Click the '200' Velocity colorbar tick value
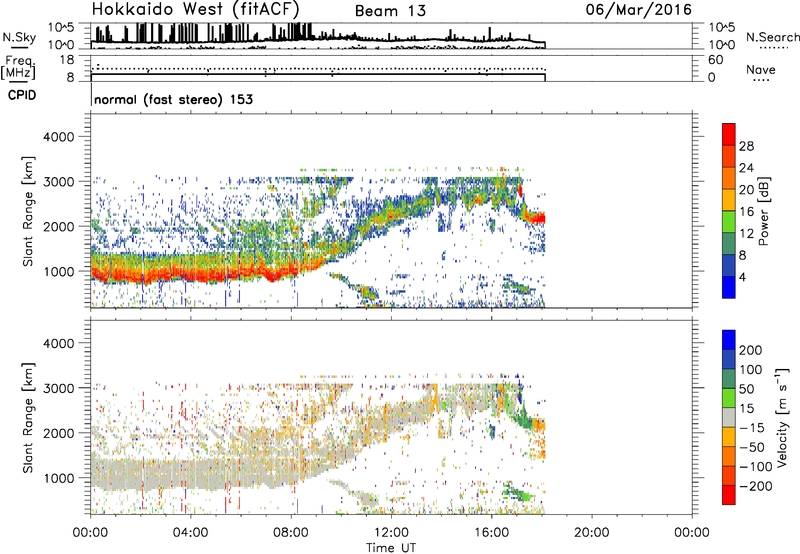Screen dimensions: 800x554 point(751,350)
